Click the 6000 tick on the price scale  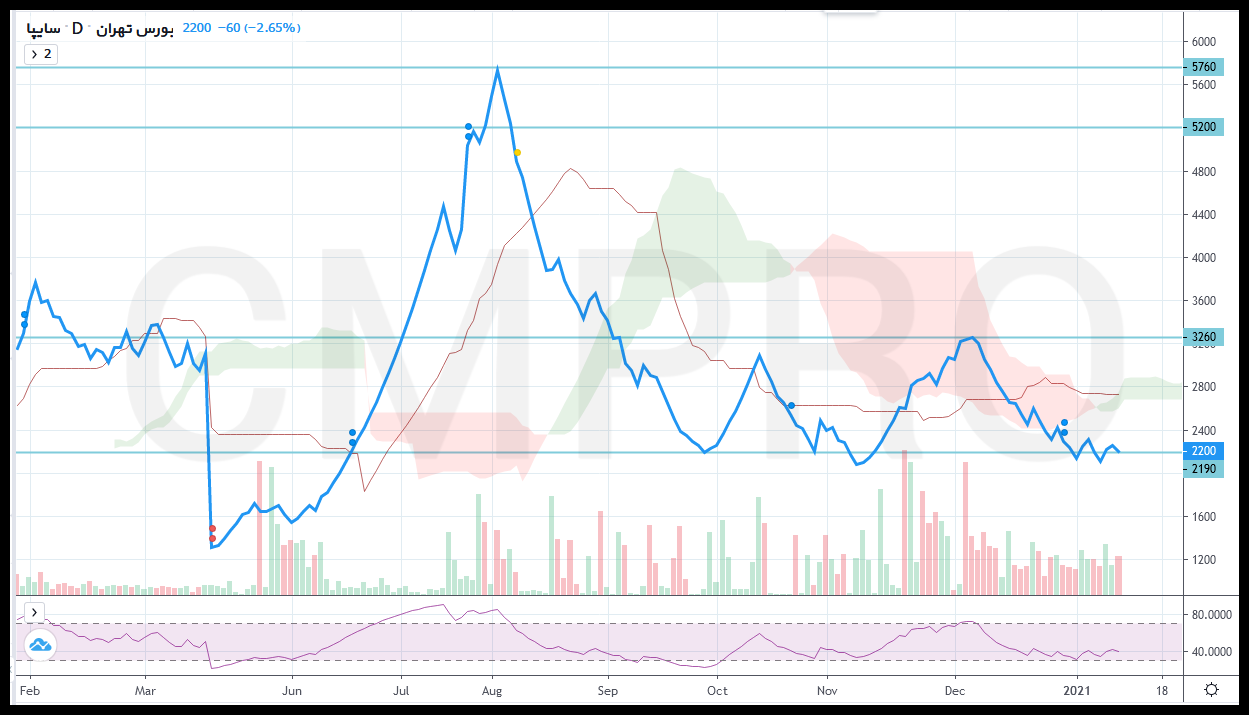(x=1204, y=42)
